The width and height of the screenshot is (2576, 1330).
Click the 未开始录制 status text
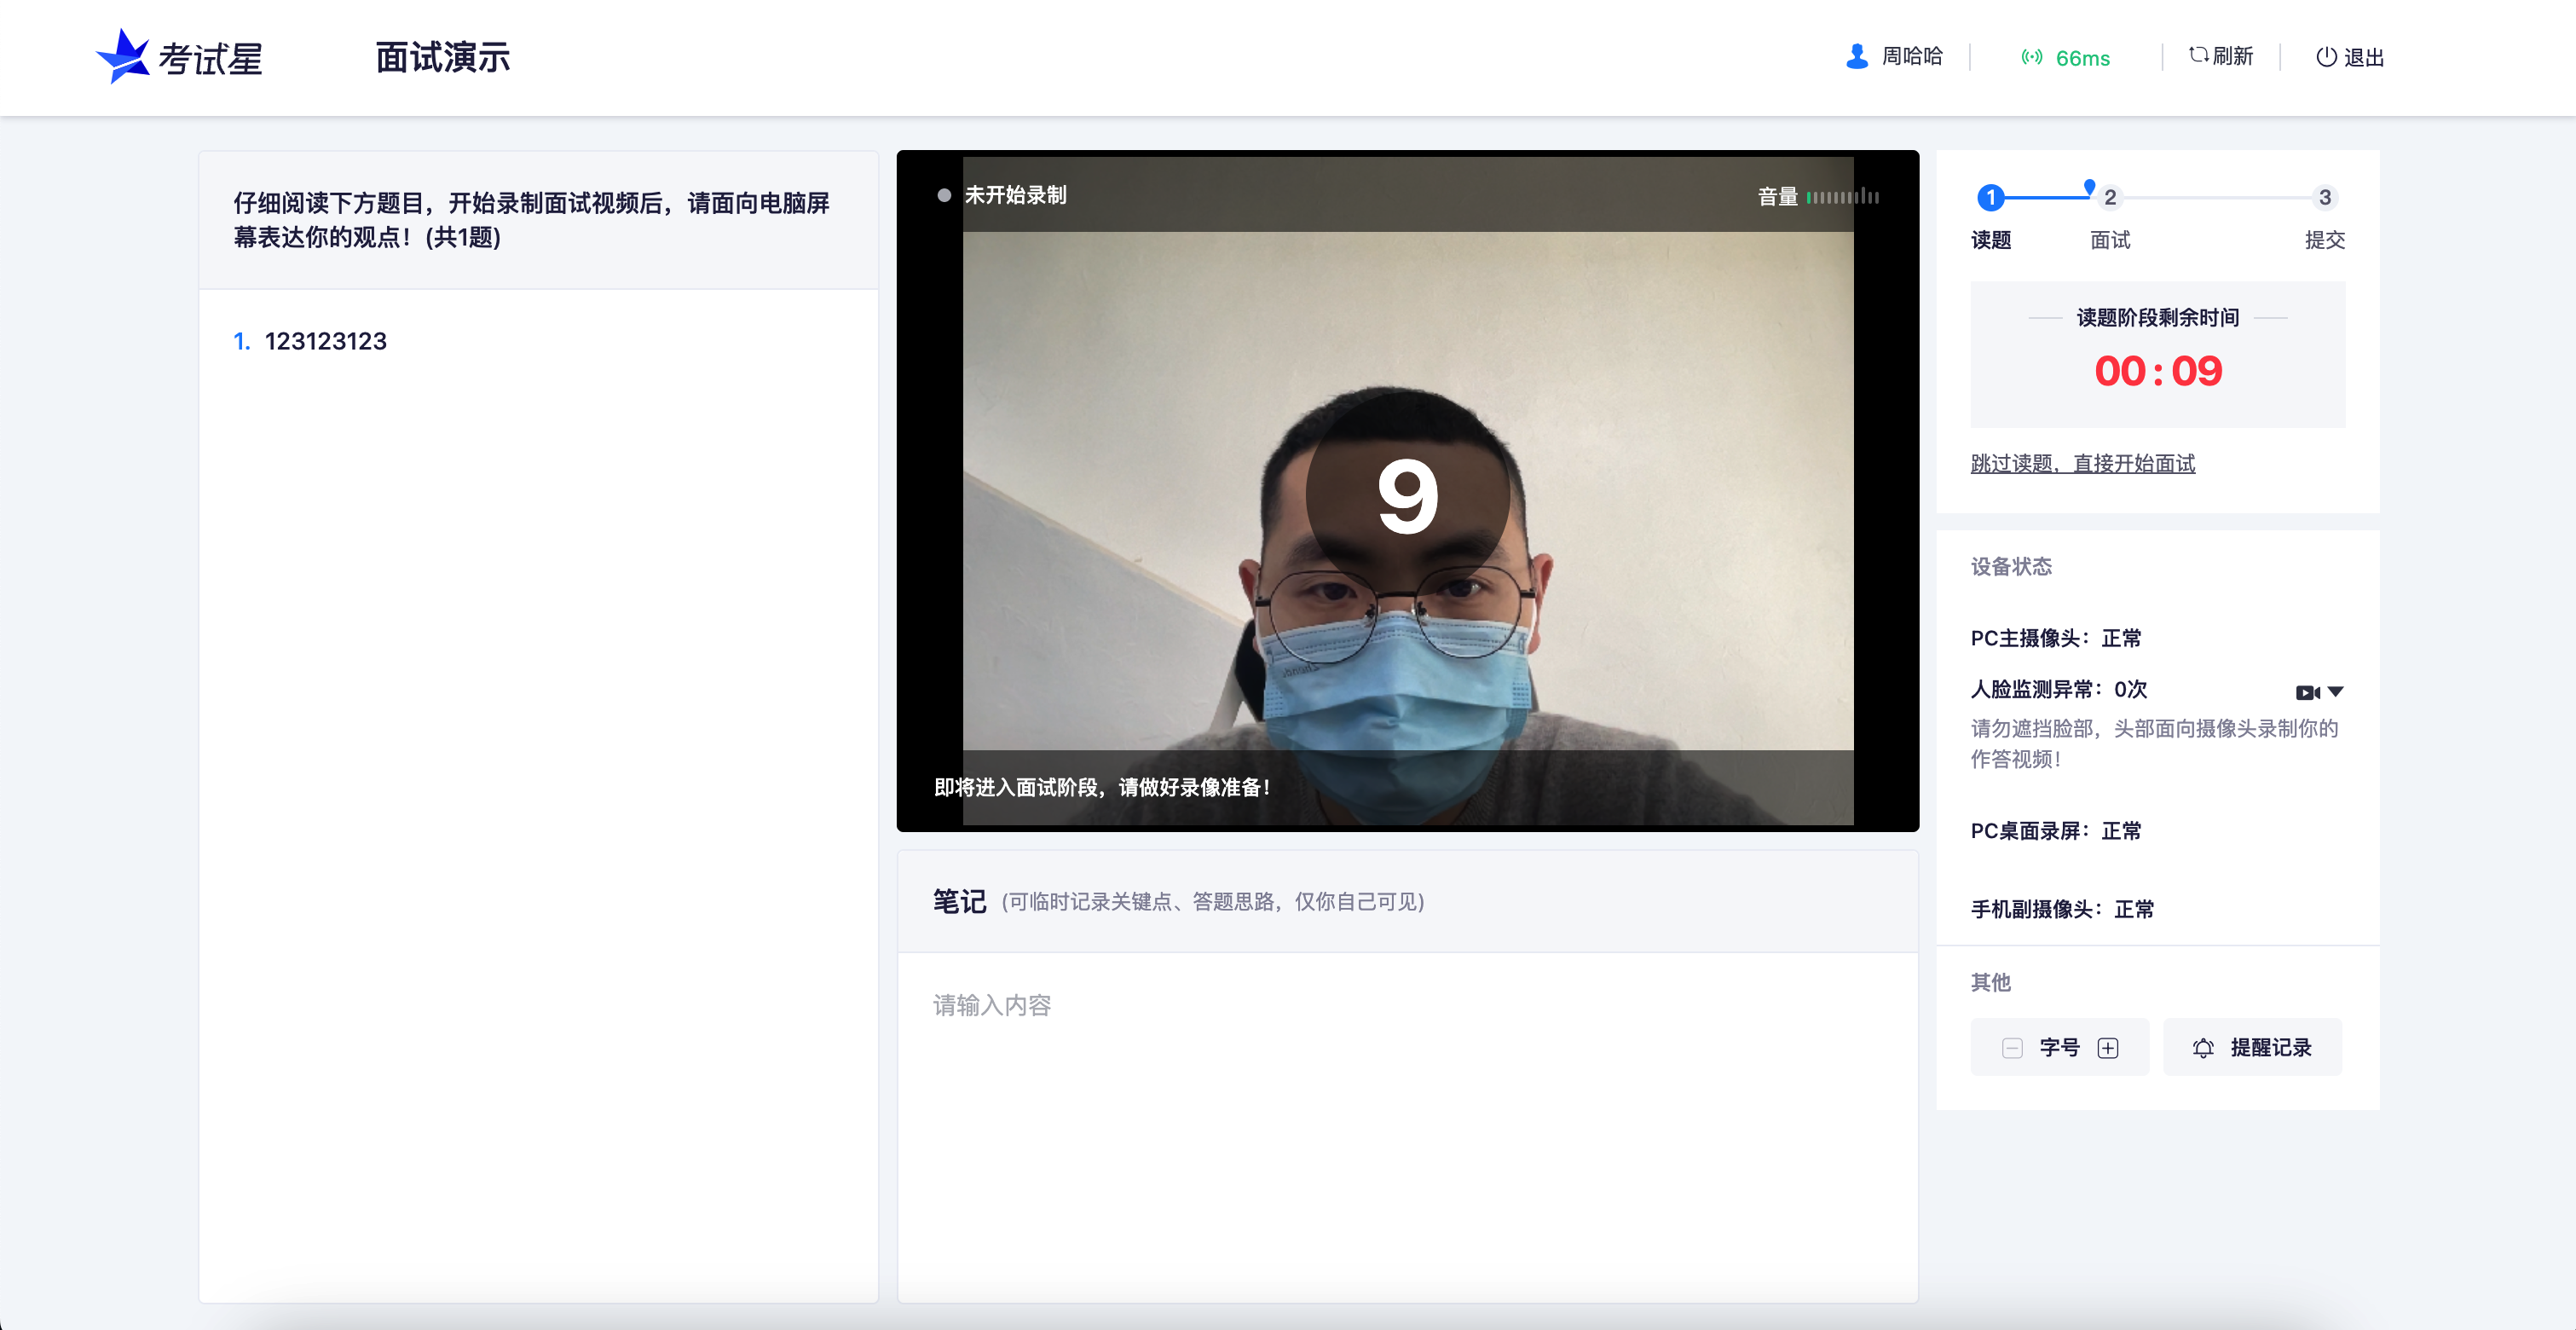tap(1015, 195)
